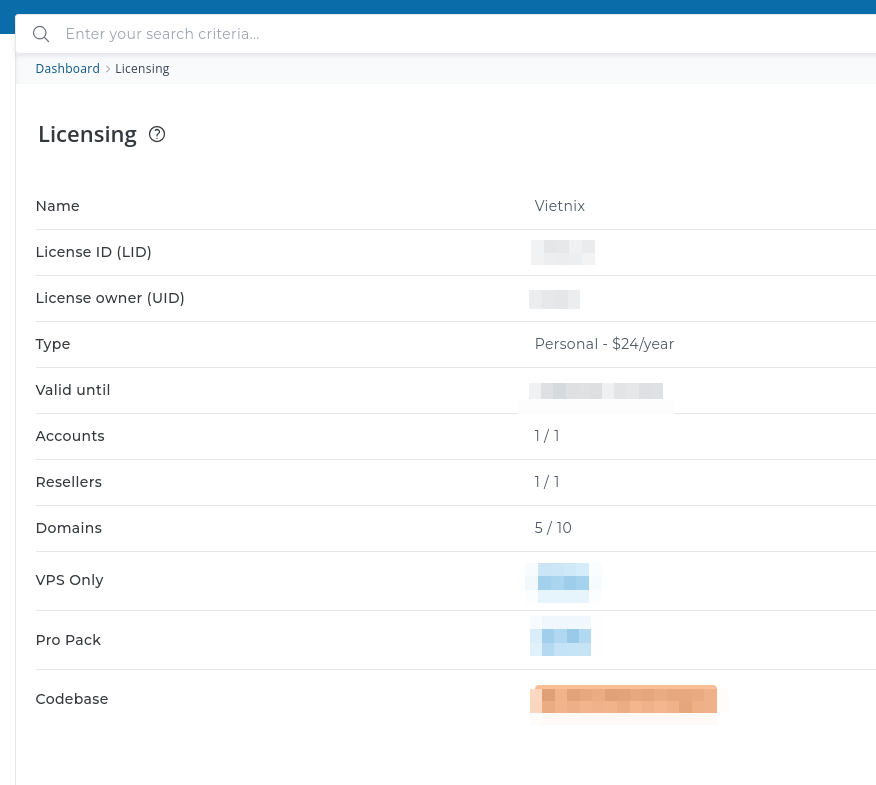
Task: Select the help icon next to the Licensing heading
Action: [x=157, y=134]
